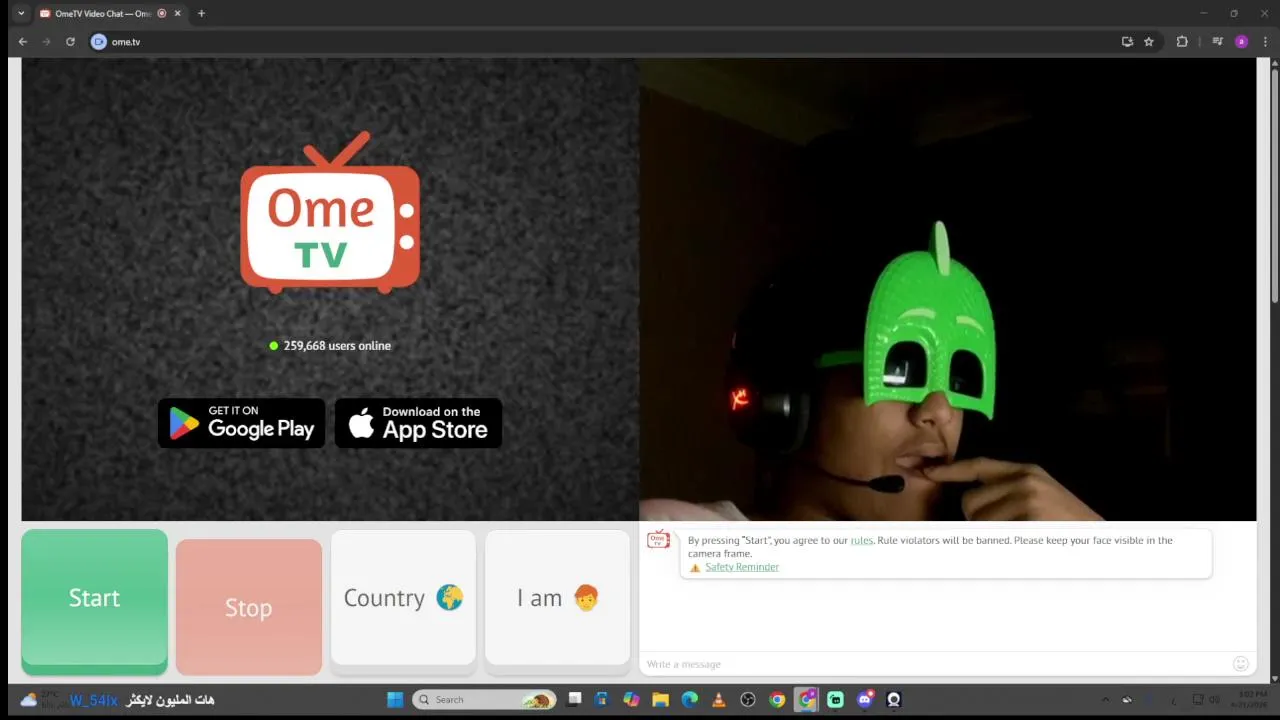
Task: View site information icon in address bar
Action: point(98,42)
